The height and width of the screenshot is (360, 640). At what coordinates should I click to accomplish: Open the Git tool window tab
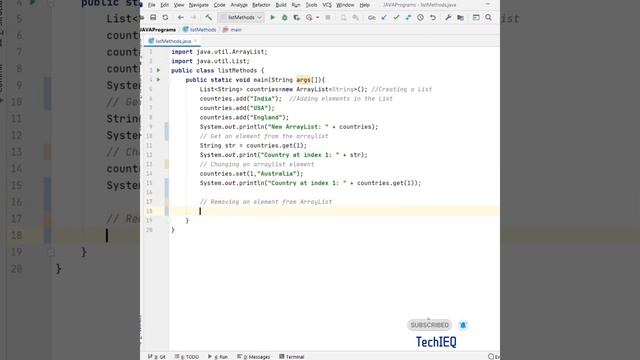pyautogui.click(x=157, y=357)
